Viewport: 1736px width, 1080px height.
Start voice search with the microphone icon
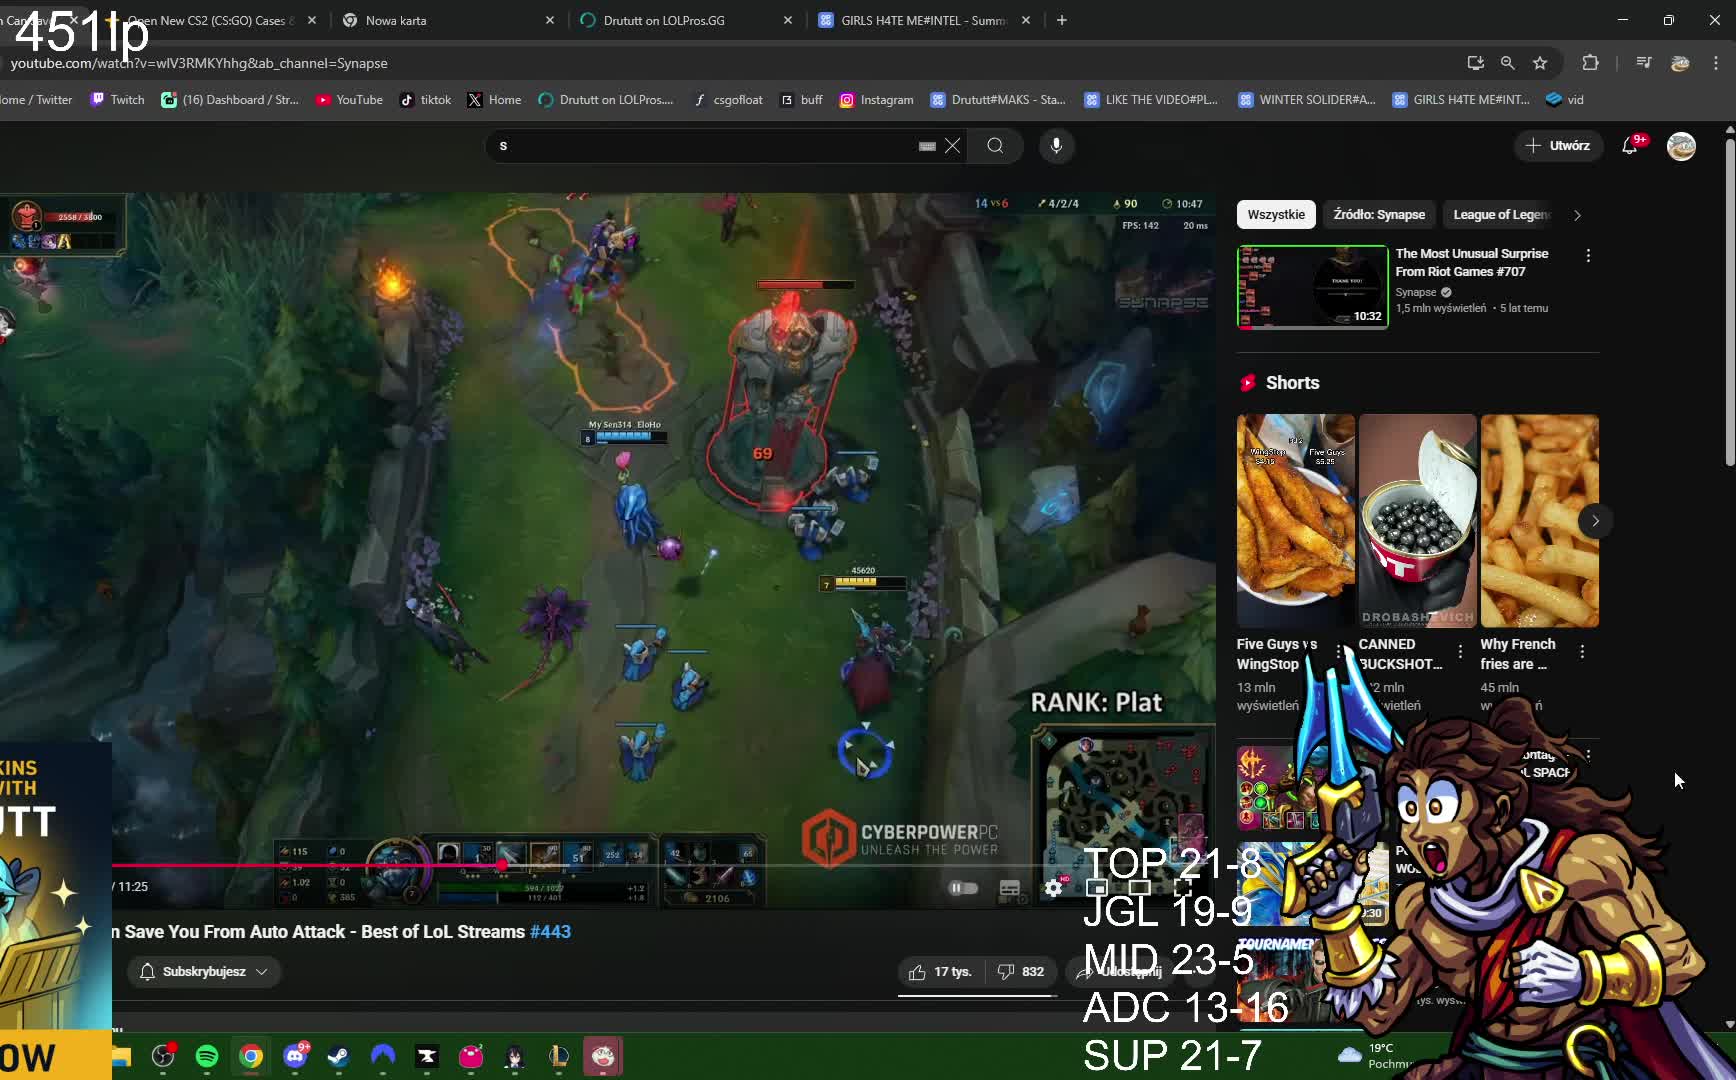1056,146
